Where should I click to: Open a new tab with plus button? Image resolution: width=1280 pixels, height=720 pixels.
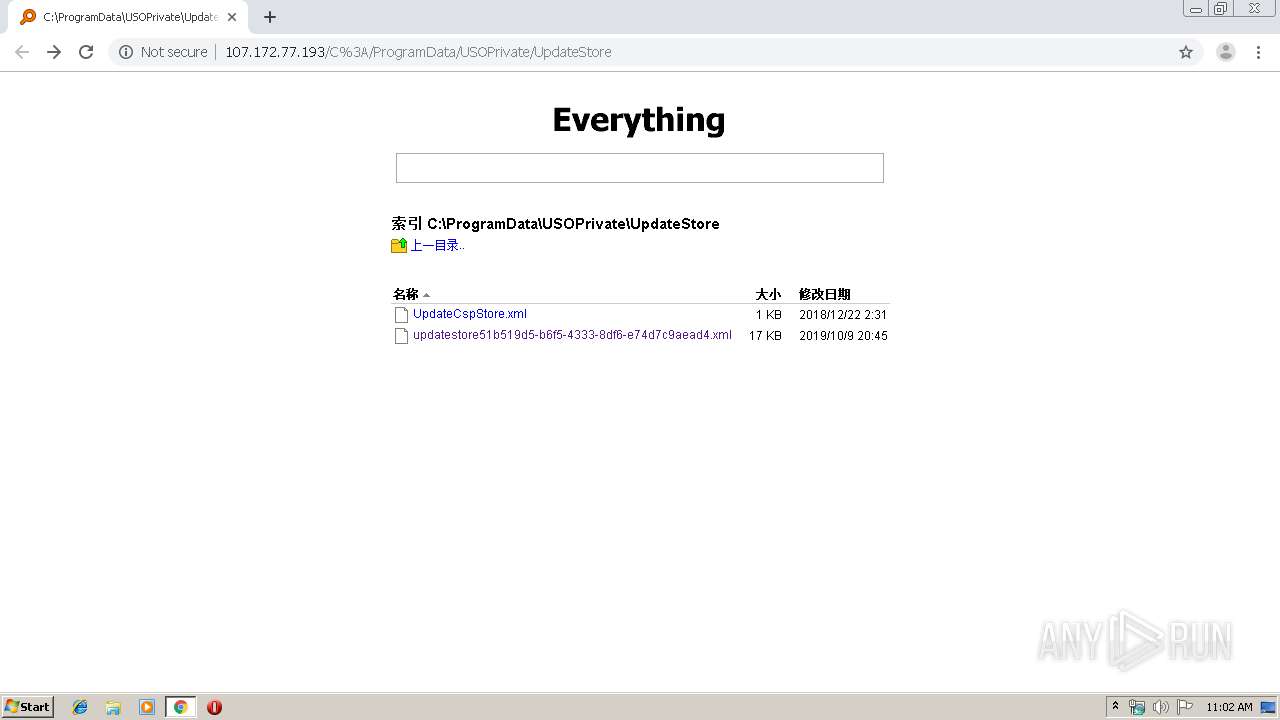(x=270, y=17)
